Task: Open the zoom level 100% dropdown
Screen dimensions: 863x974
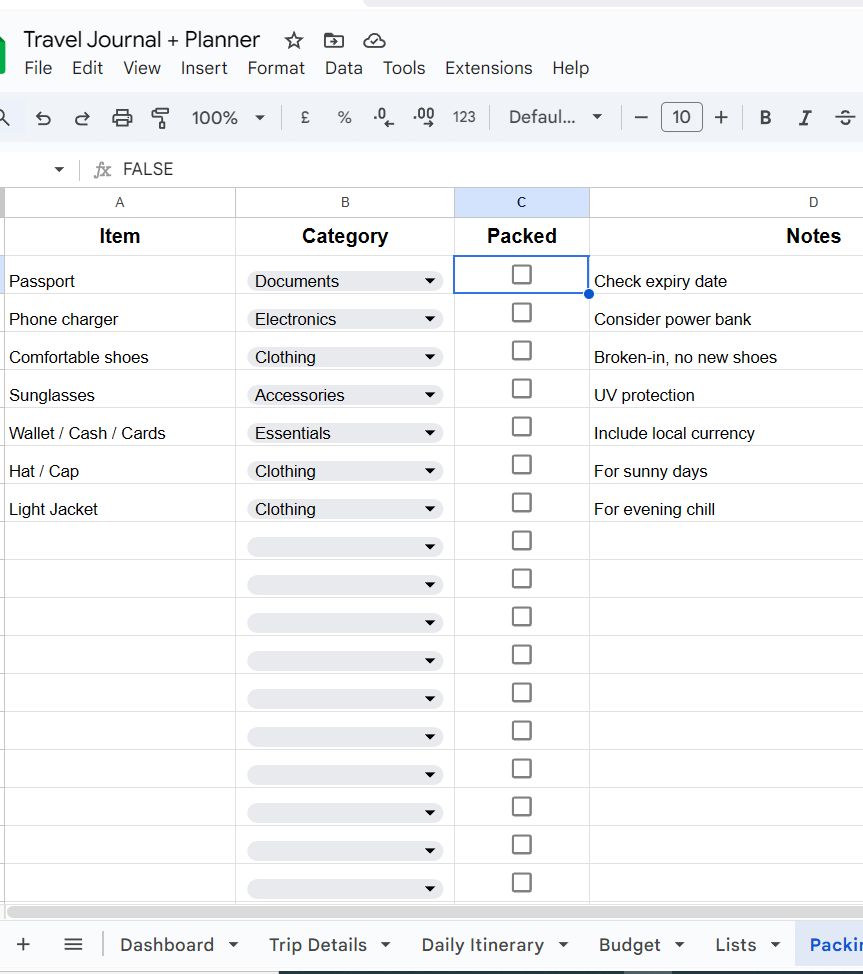Action: [x=229, y=117]
